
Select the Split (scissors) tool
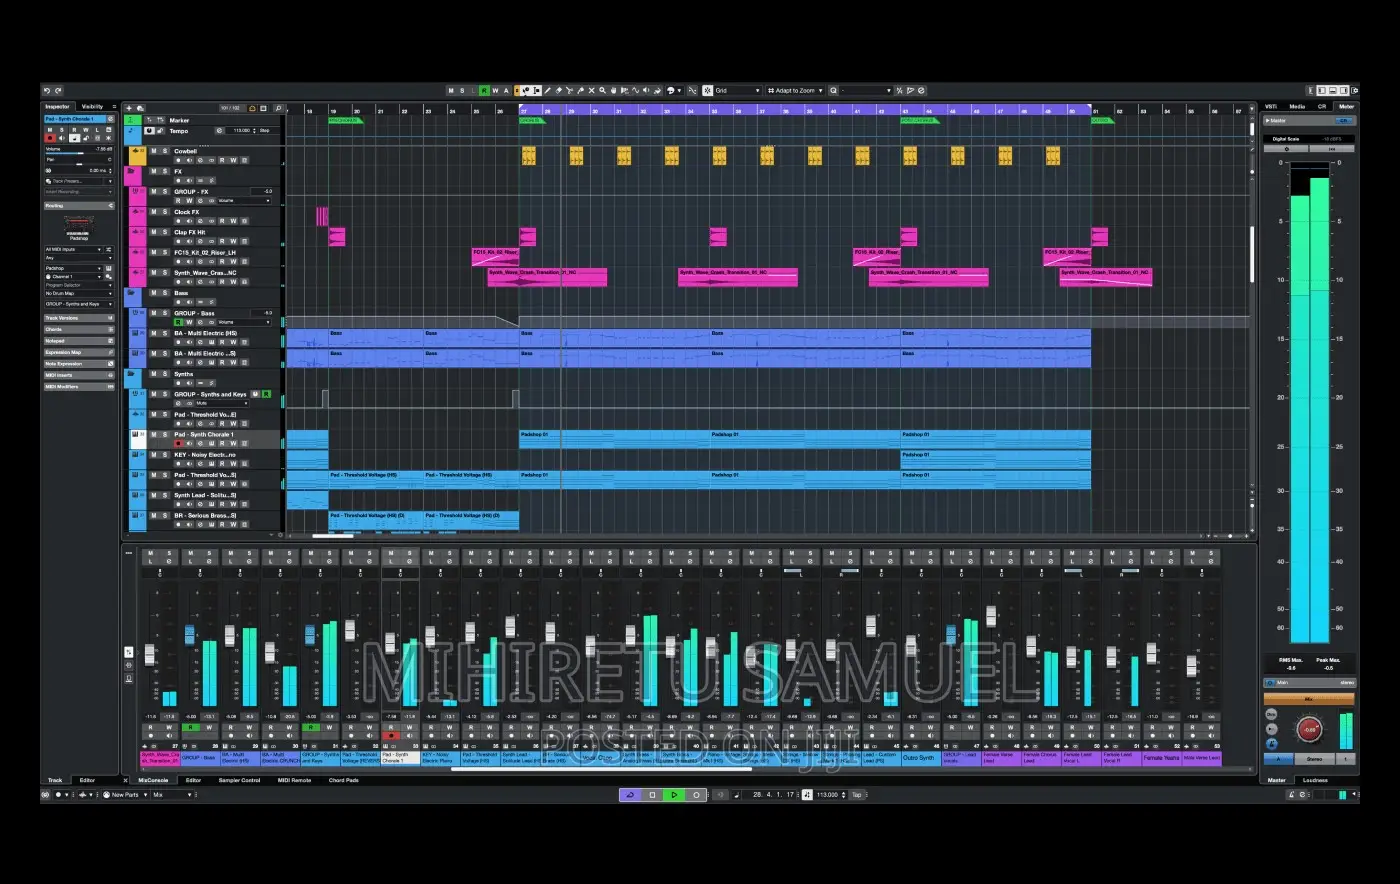[569, 90]
